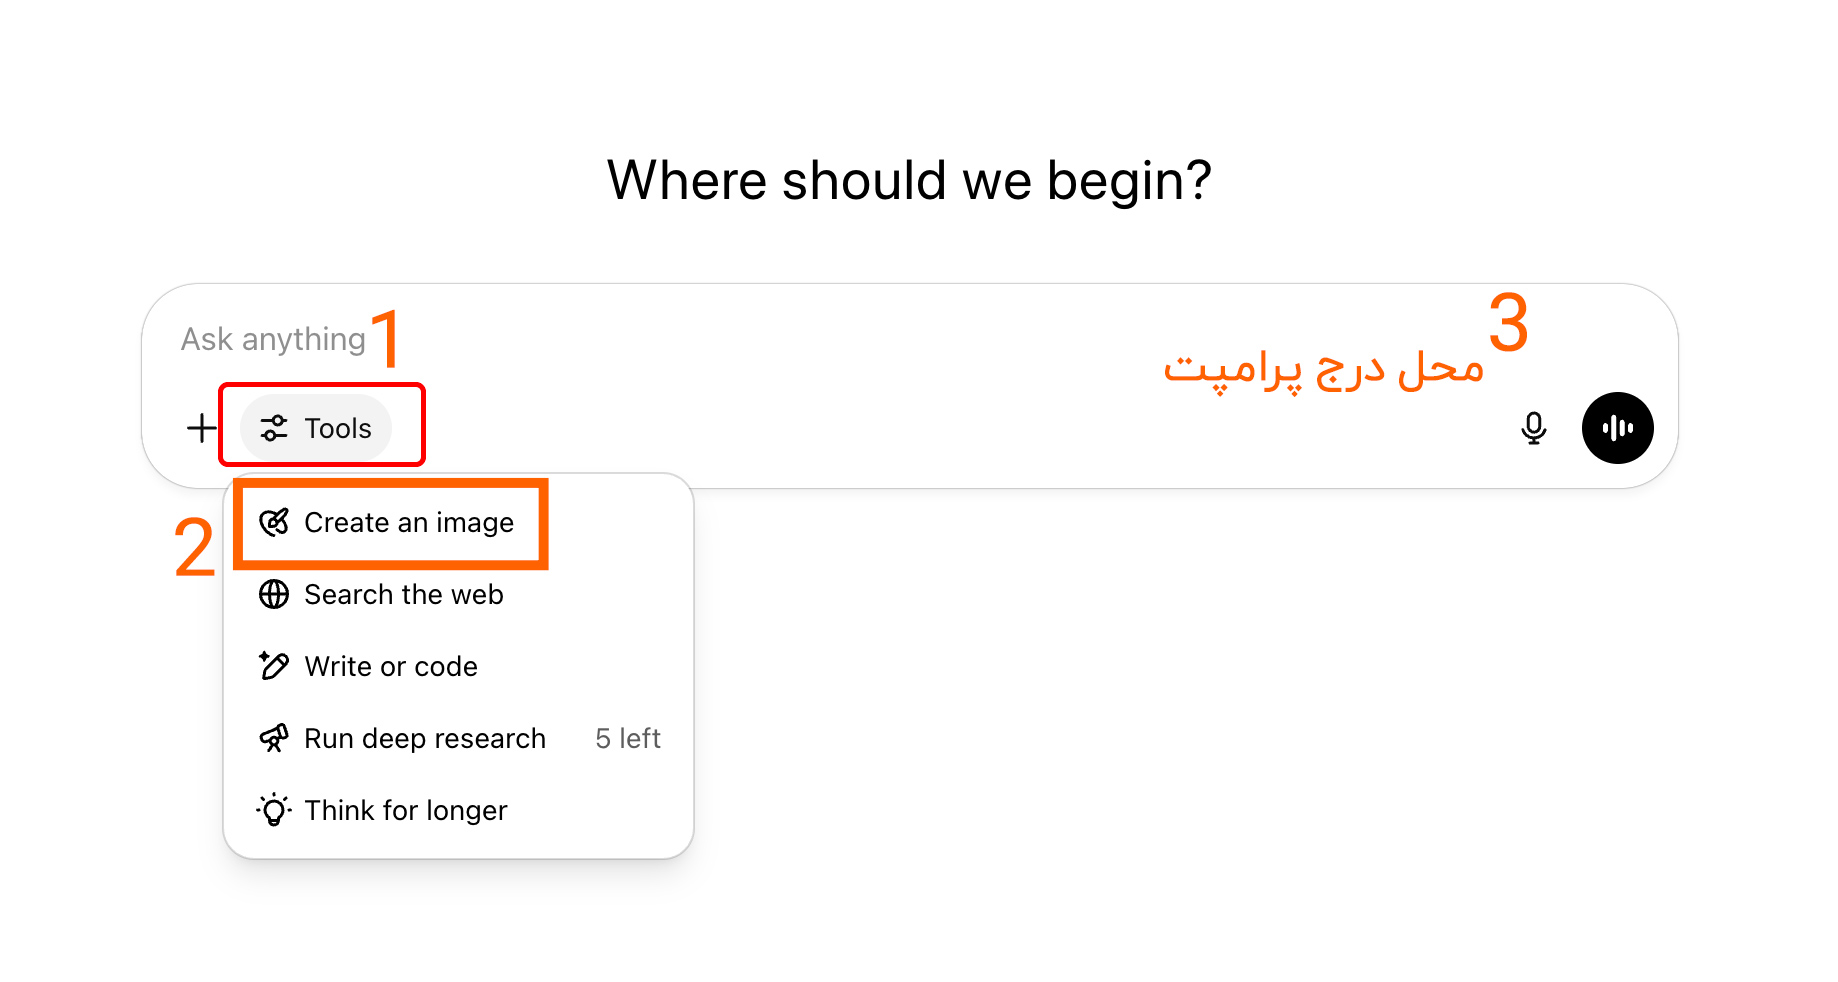
Task: Start dictation with the microphone icon
Action: pyautogui.click(x=1533, y=428)
